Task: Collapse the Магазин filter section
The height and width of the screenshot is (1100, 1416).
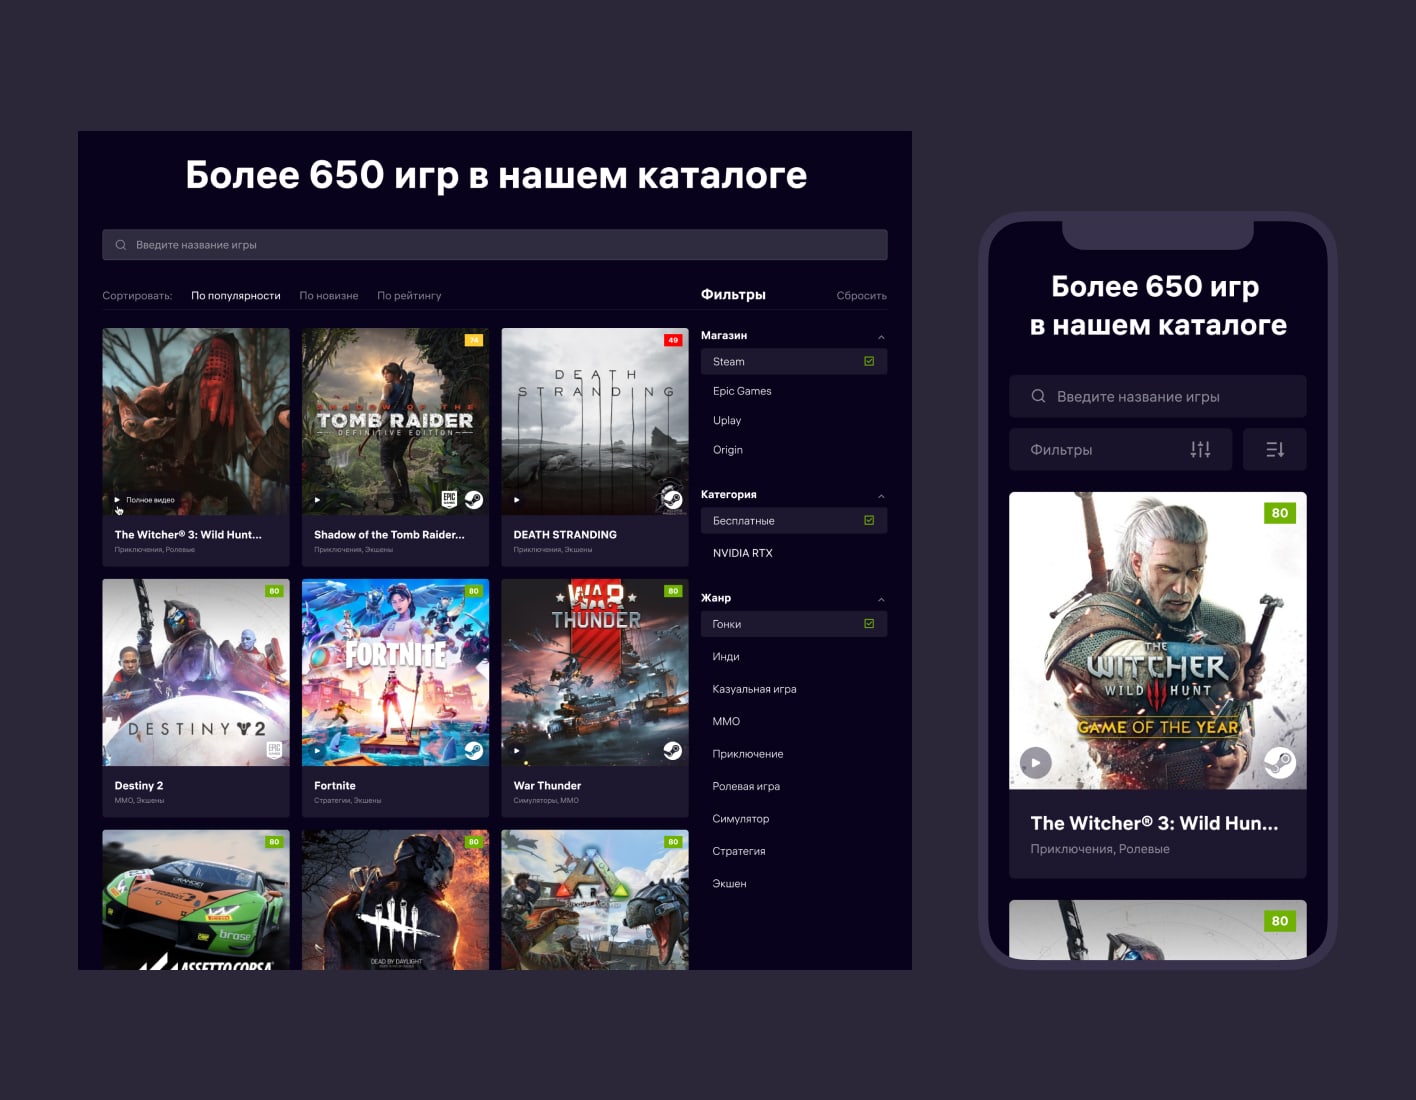Action: (x=881, y=337)
